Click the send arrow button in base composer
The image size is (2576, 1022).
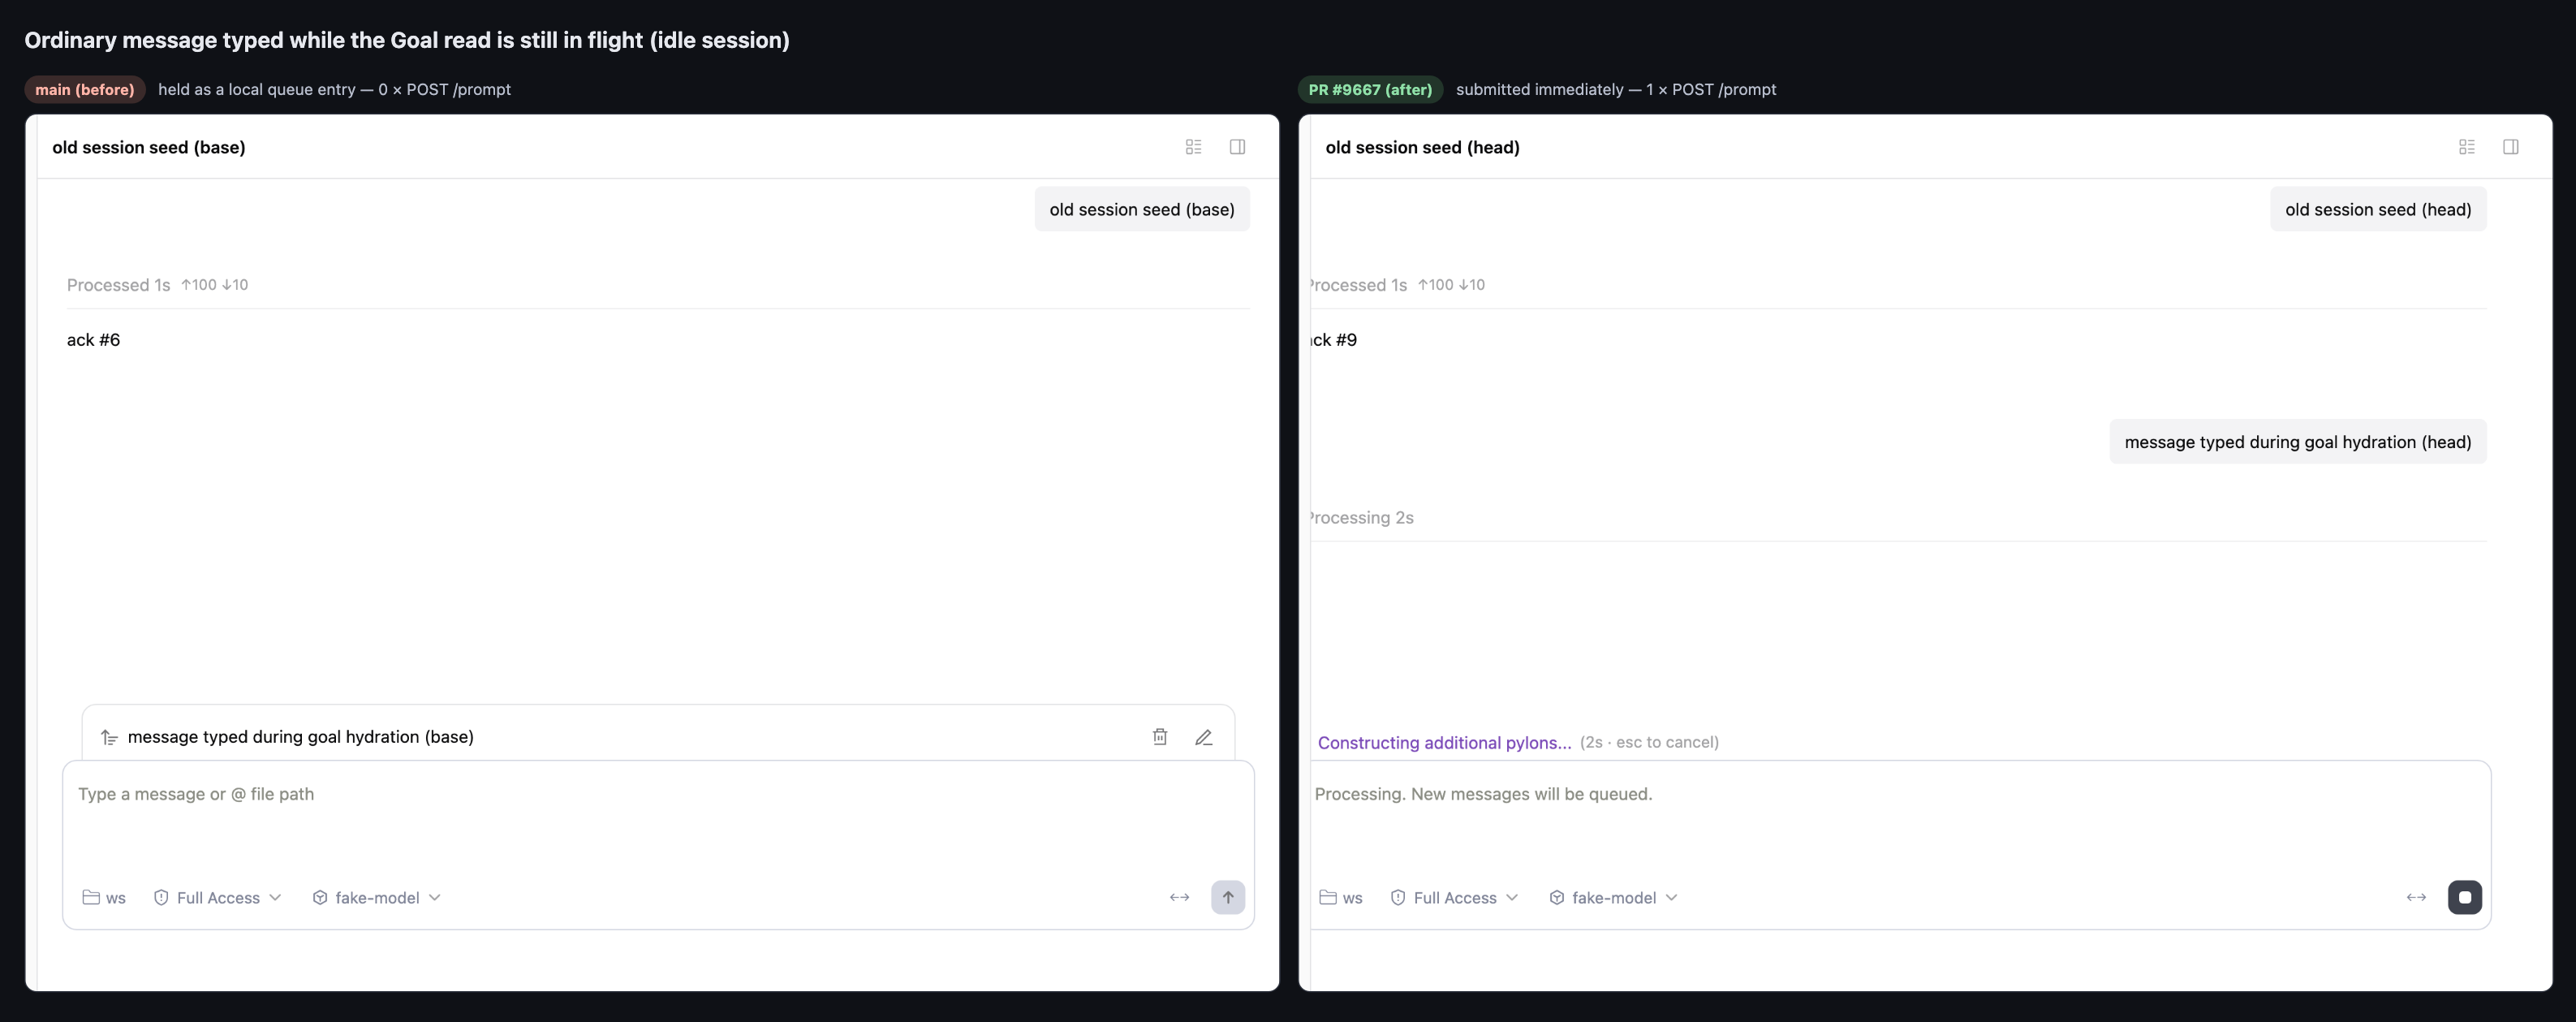[1228, 897]
